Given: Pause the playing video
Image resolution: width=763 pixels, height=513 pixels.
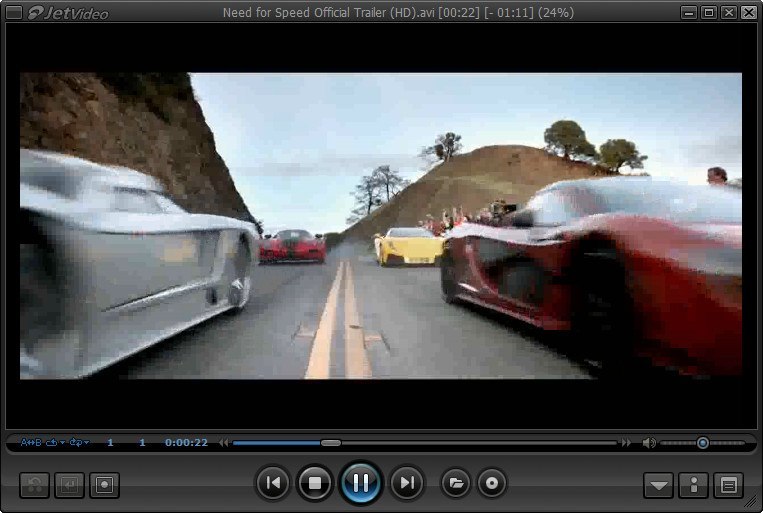Looking at the screenshot, I should point(360,483).
